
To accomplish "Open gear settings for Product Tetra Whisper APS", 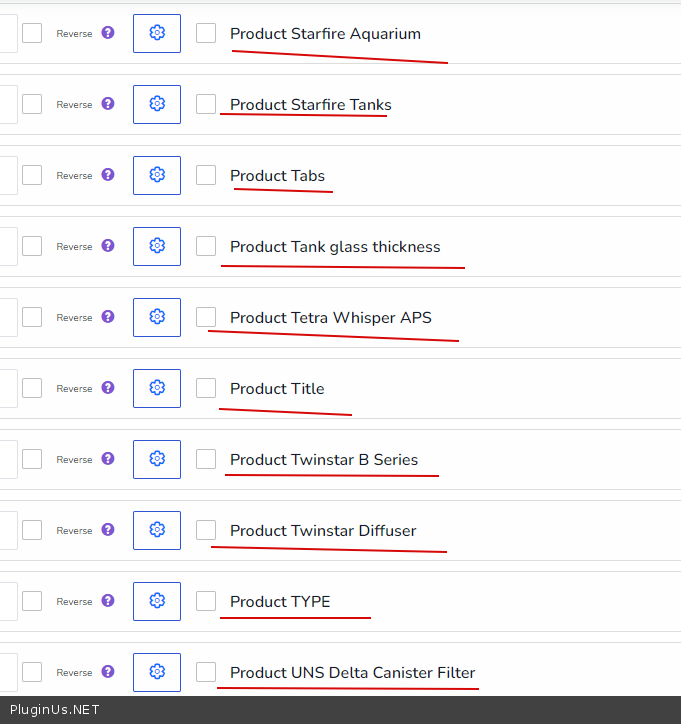I will [x=157, y=317].
